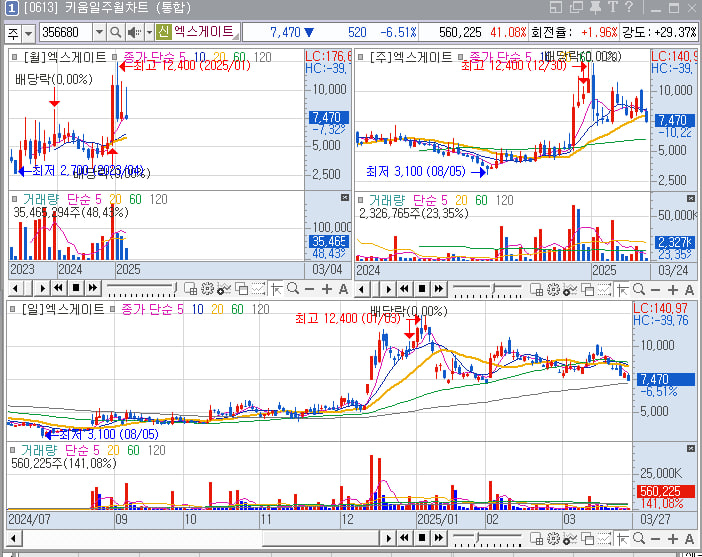The image size is (702, 557).
Task: Close the weekly volume indicator panel
Action: [x=691, y=198]
